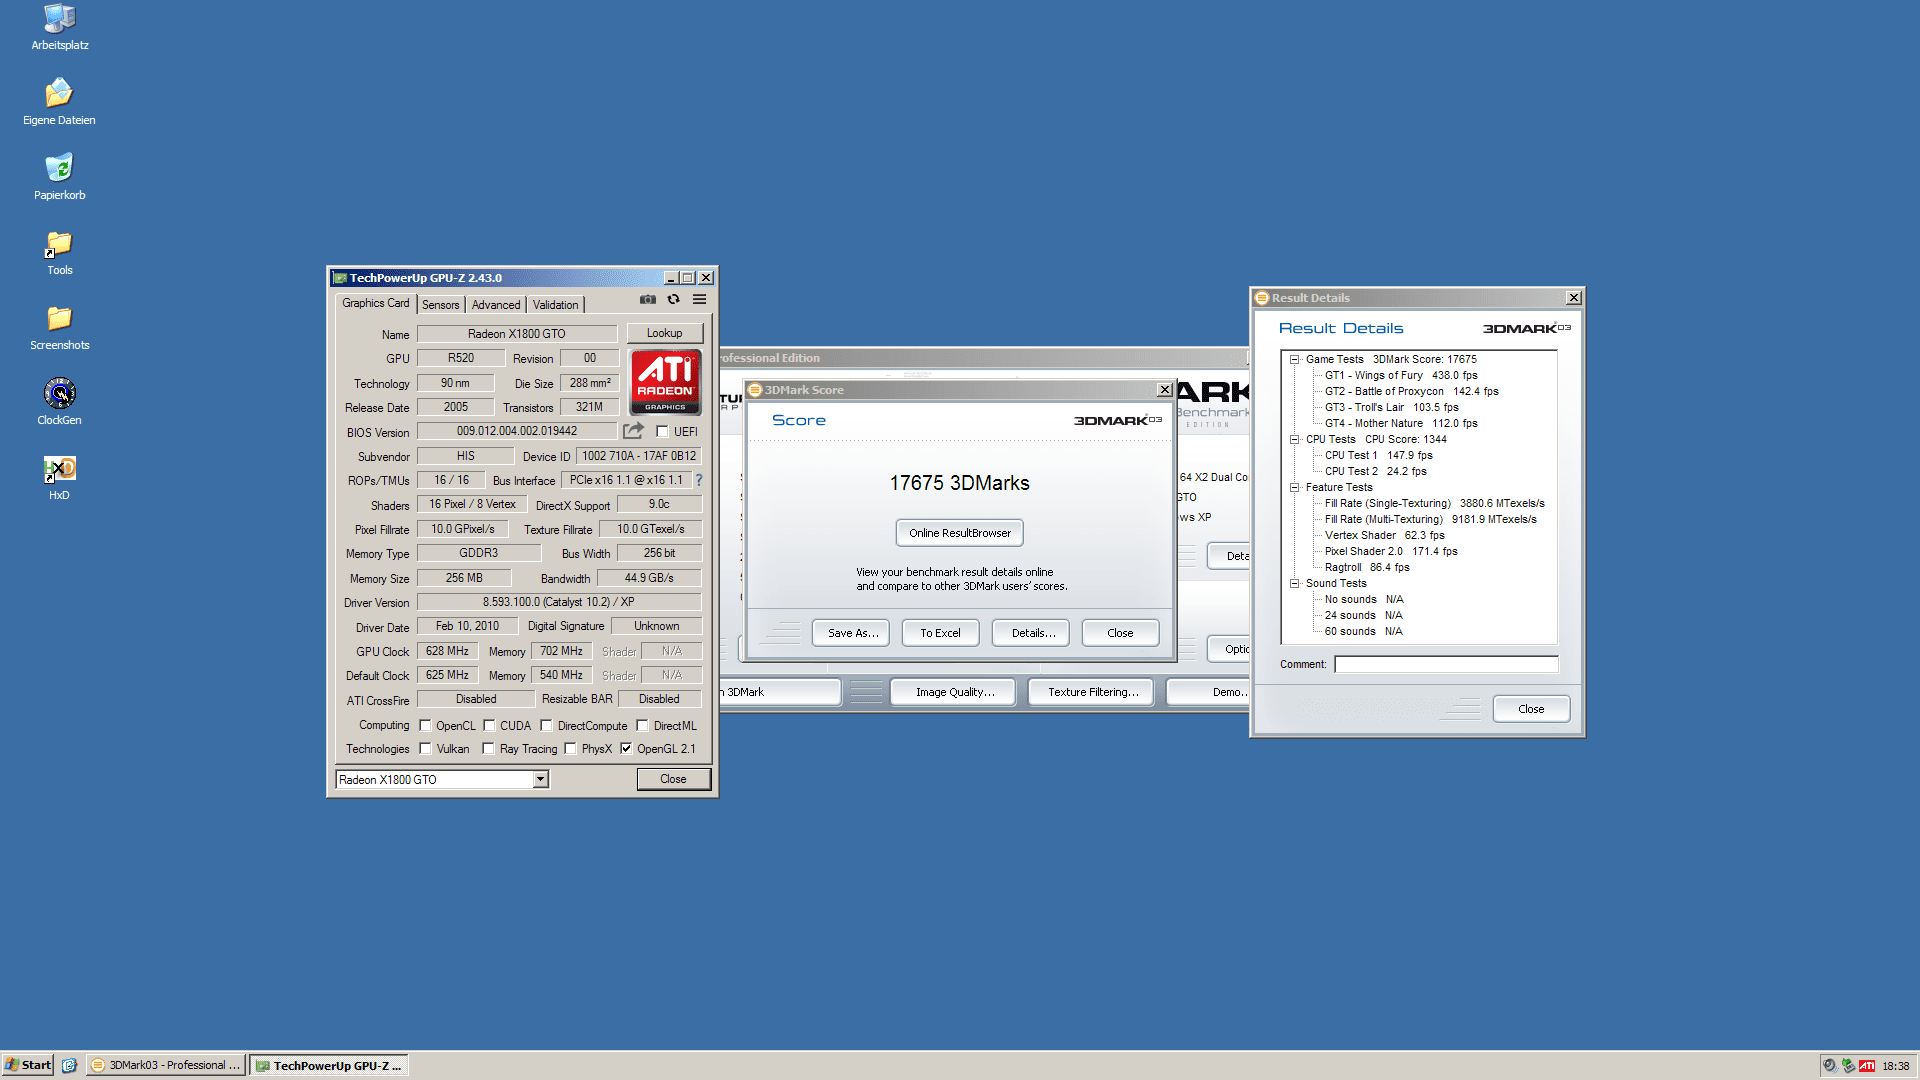Open the Arbeitsplatz desktop icon

[x=59, y=27]
